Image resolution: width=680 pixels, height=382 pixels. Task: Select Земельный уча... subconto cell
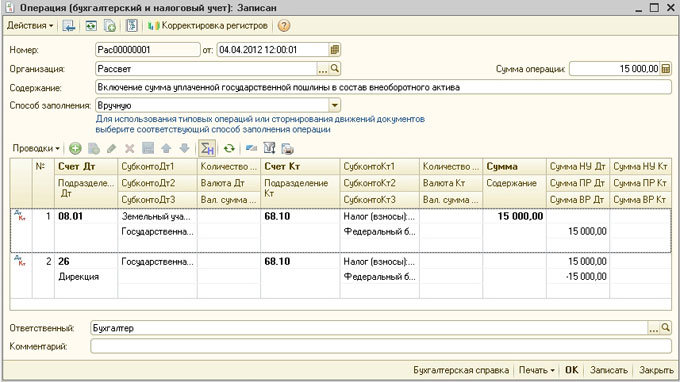157,216
